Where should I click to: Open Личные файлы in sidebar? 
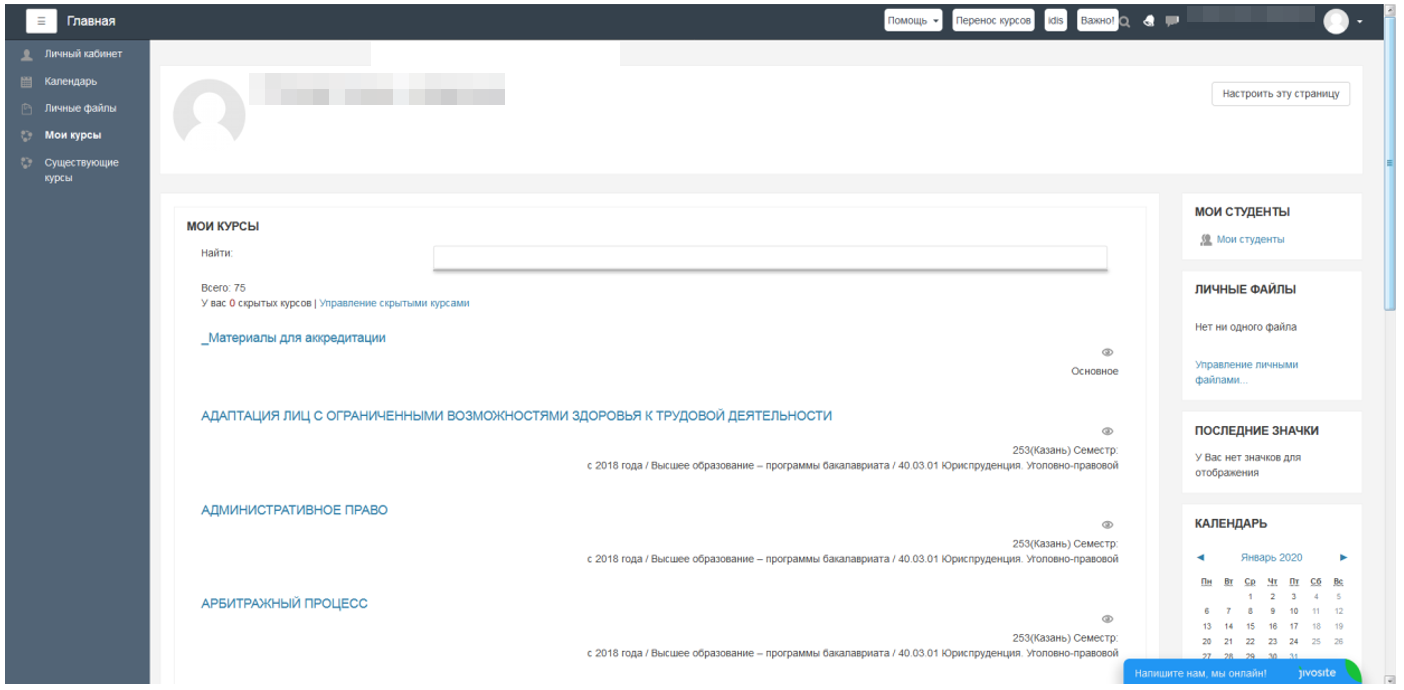[x=80, y=109]
